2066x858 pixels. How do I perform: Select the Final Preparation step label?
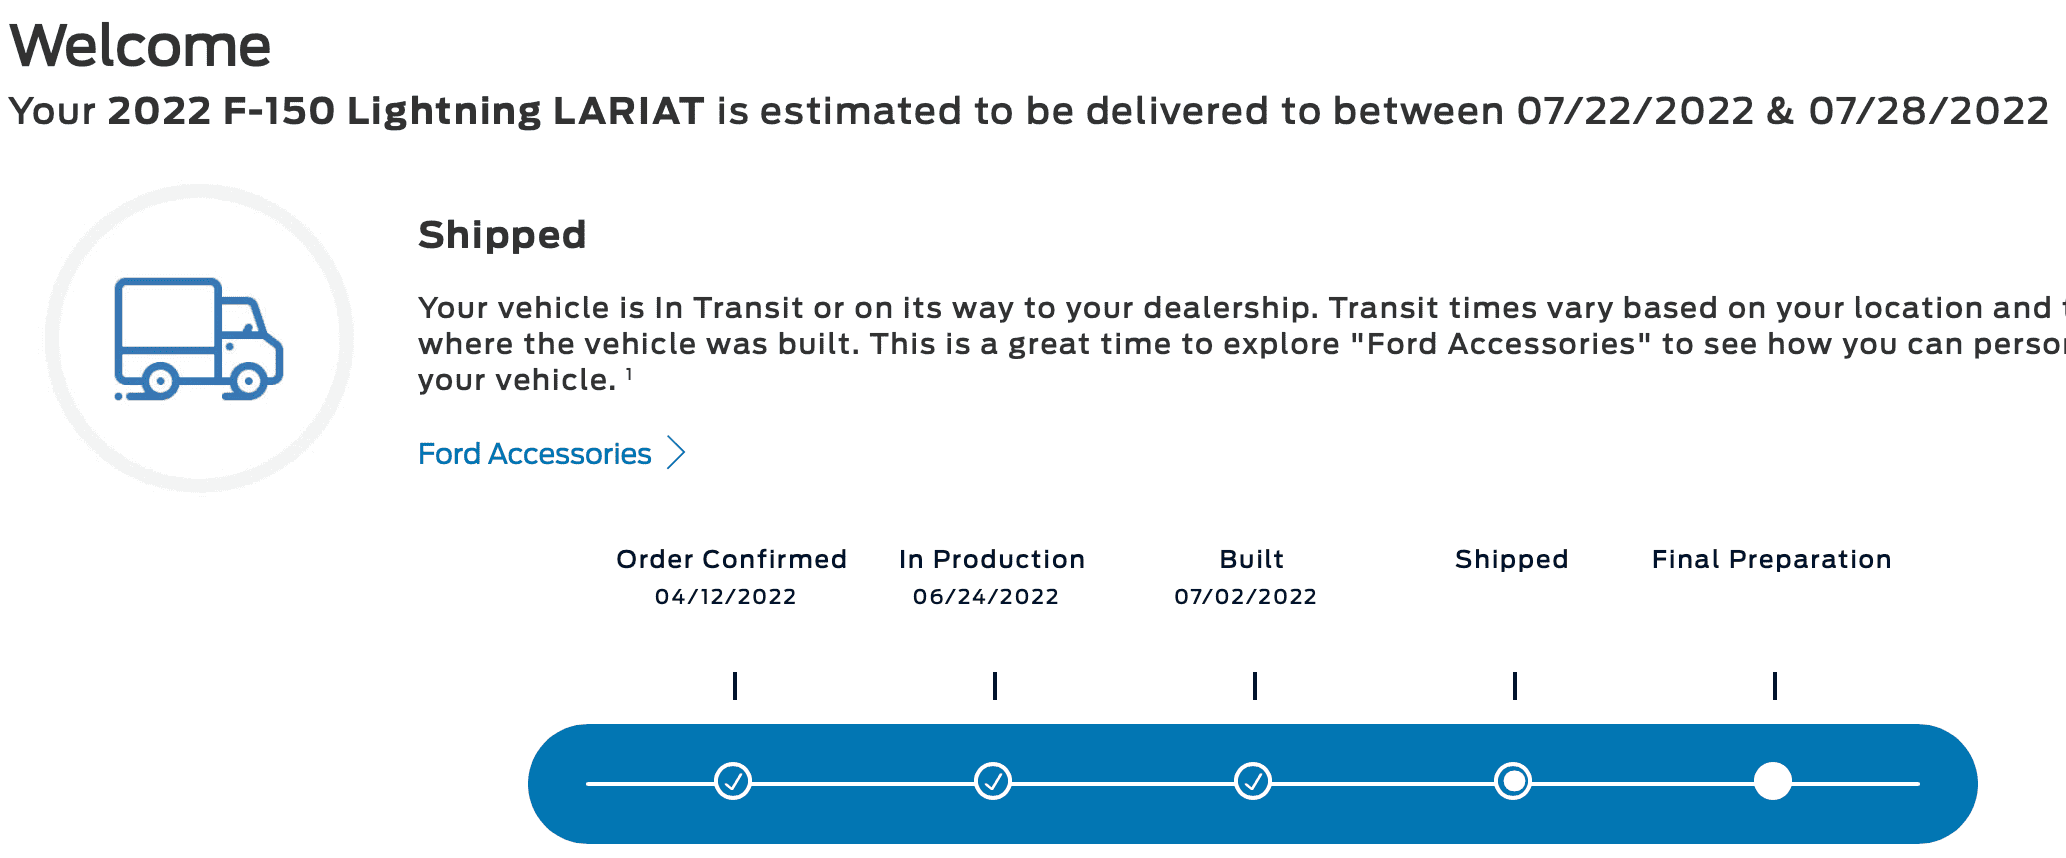coord(1771,559)
